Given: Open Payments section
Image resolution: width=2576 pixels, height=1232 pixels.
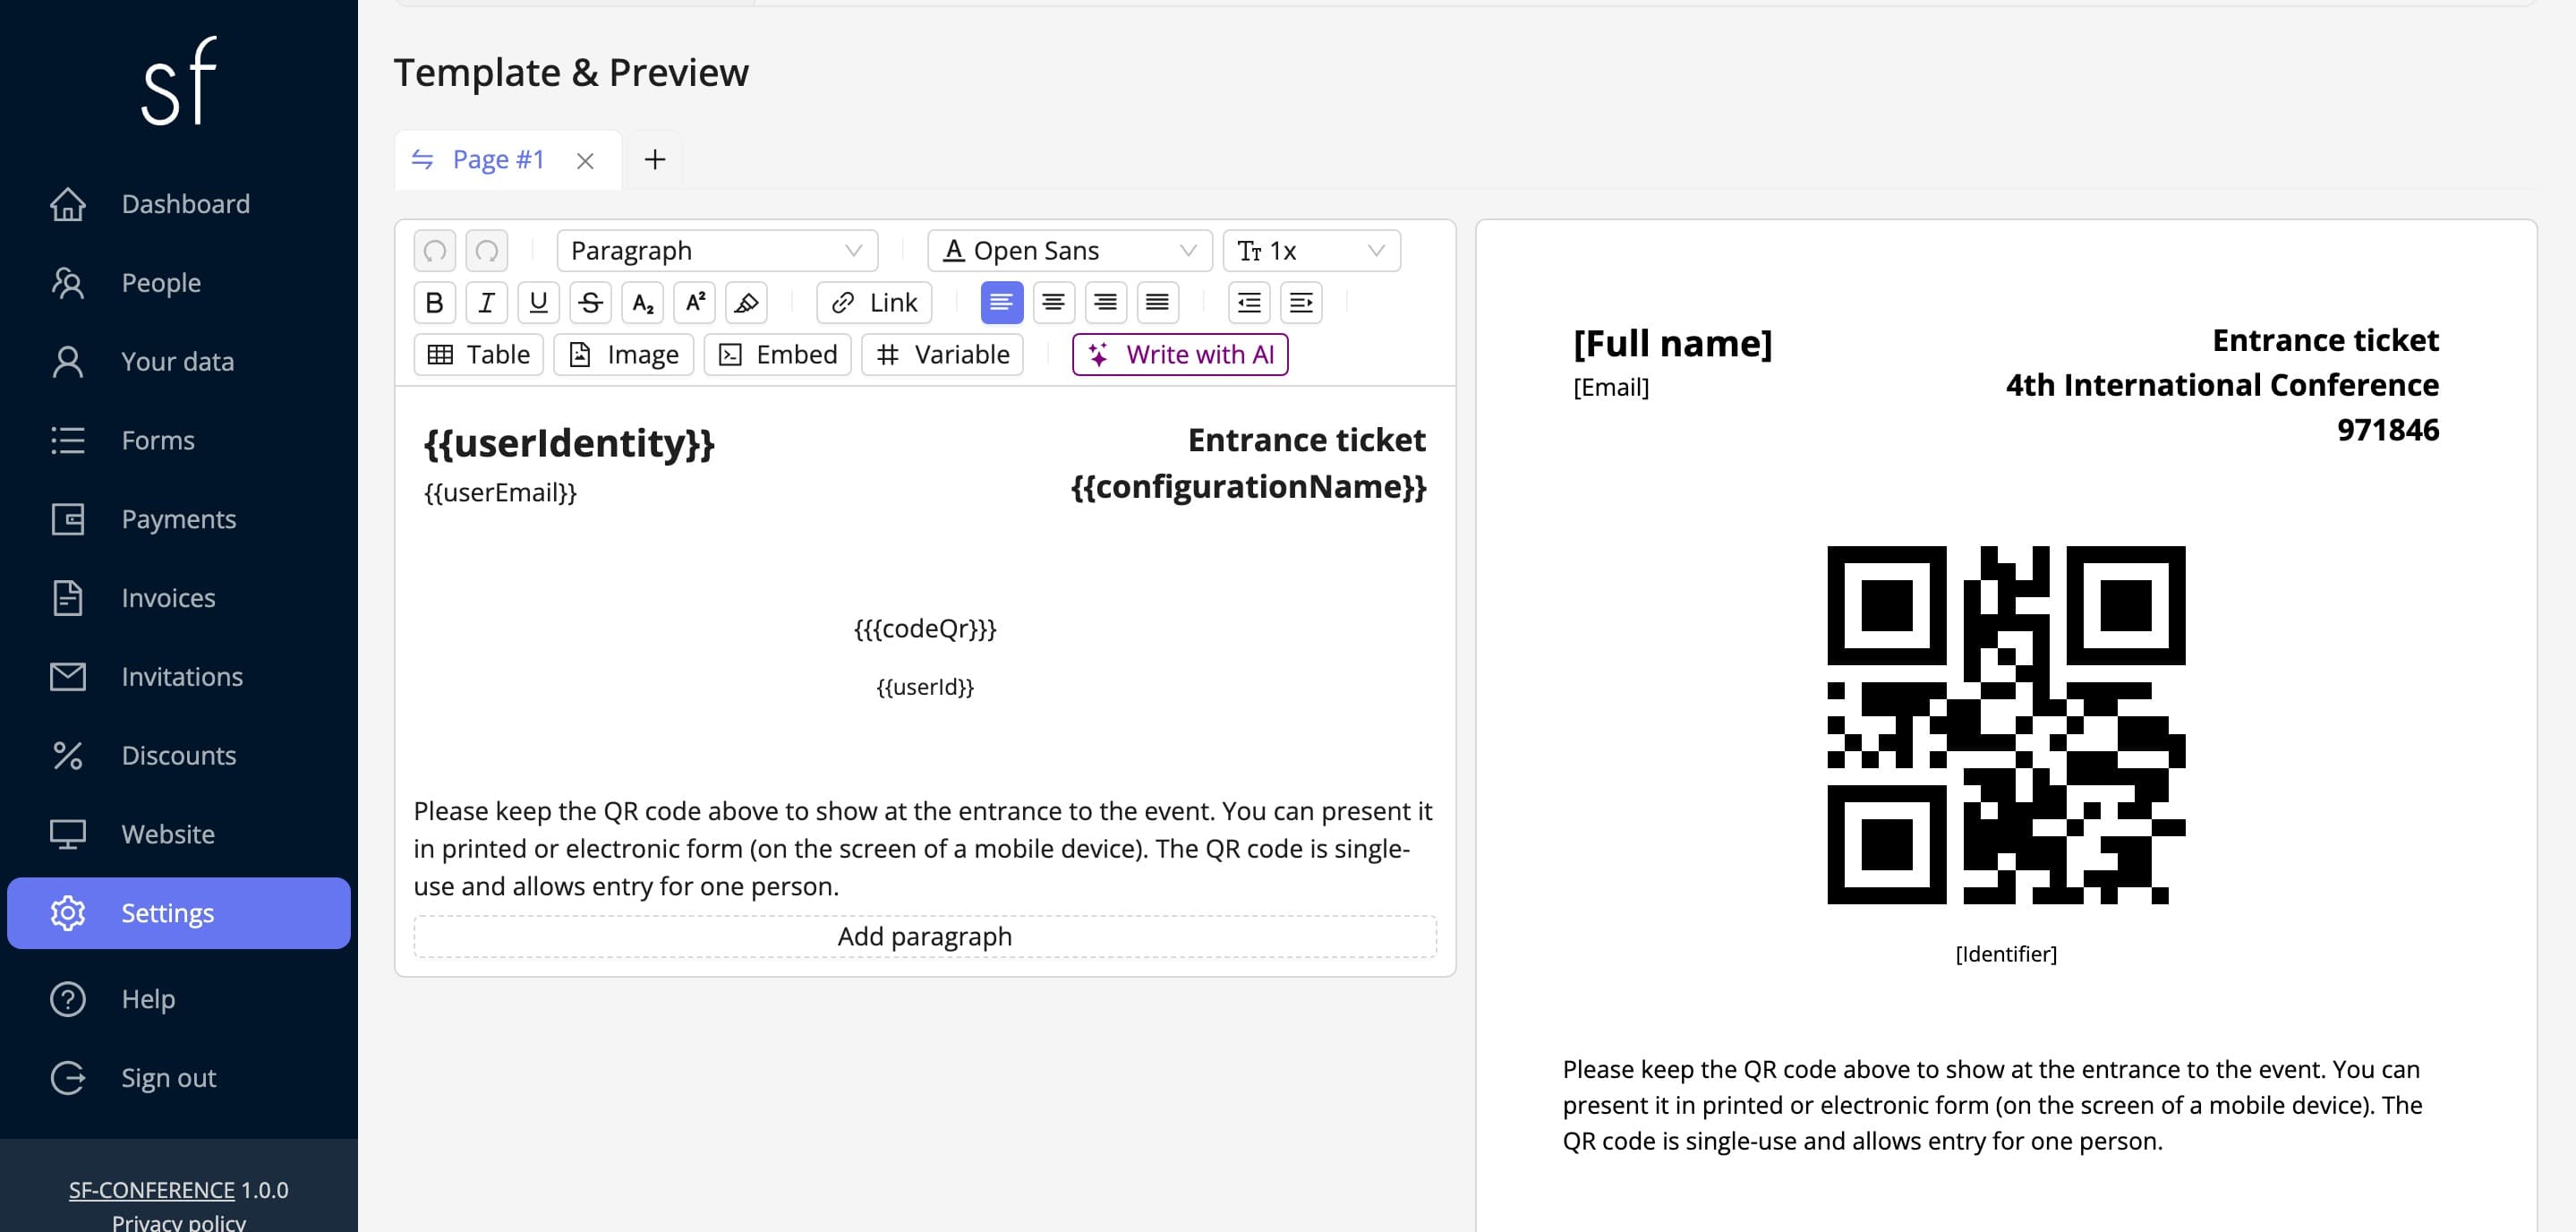Looking at the screenshot, I should pos(179,519).
